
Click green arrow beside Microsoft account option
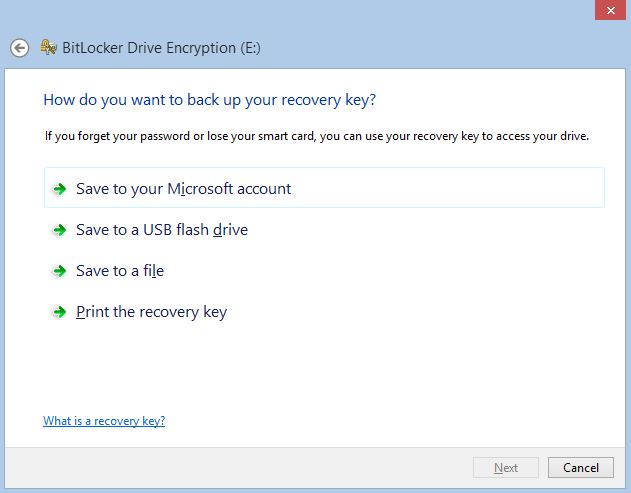click(x=60, y=189)
